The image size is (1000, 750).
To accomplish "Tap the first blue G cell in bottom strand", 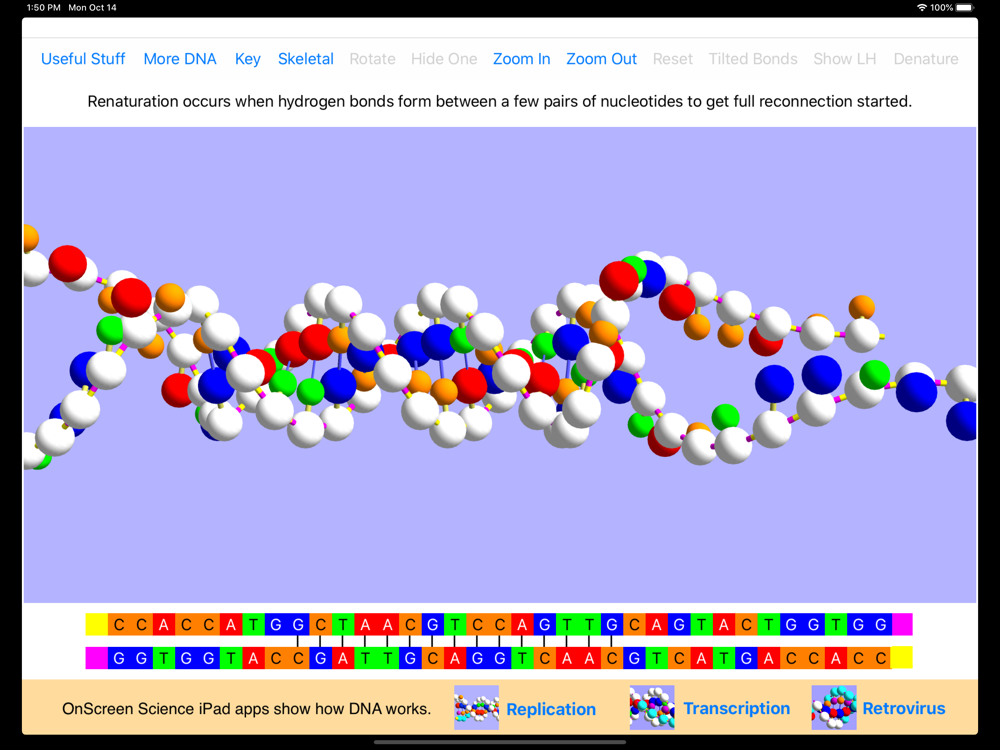I will tap(119, 658).
